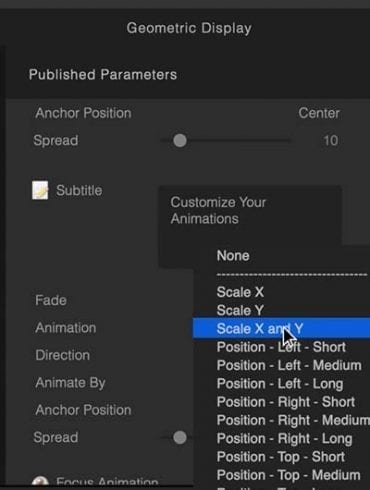370x490 pixels.
Task: Choose Position - Left - Medium
Action: point(289,365)
